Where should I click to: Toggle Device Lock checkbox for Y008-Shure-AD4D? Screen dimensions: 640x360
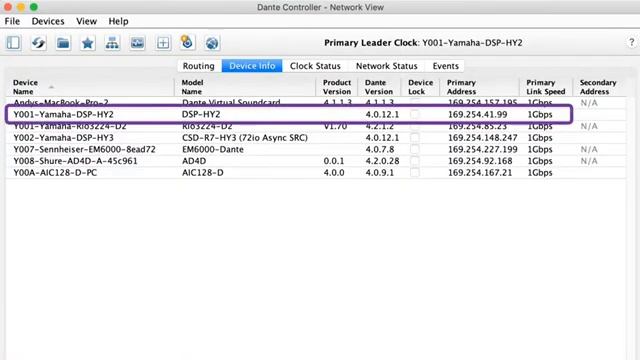coord(415,161)
